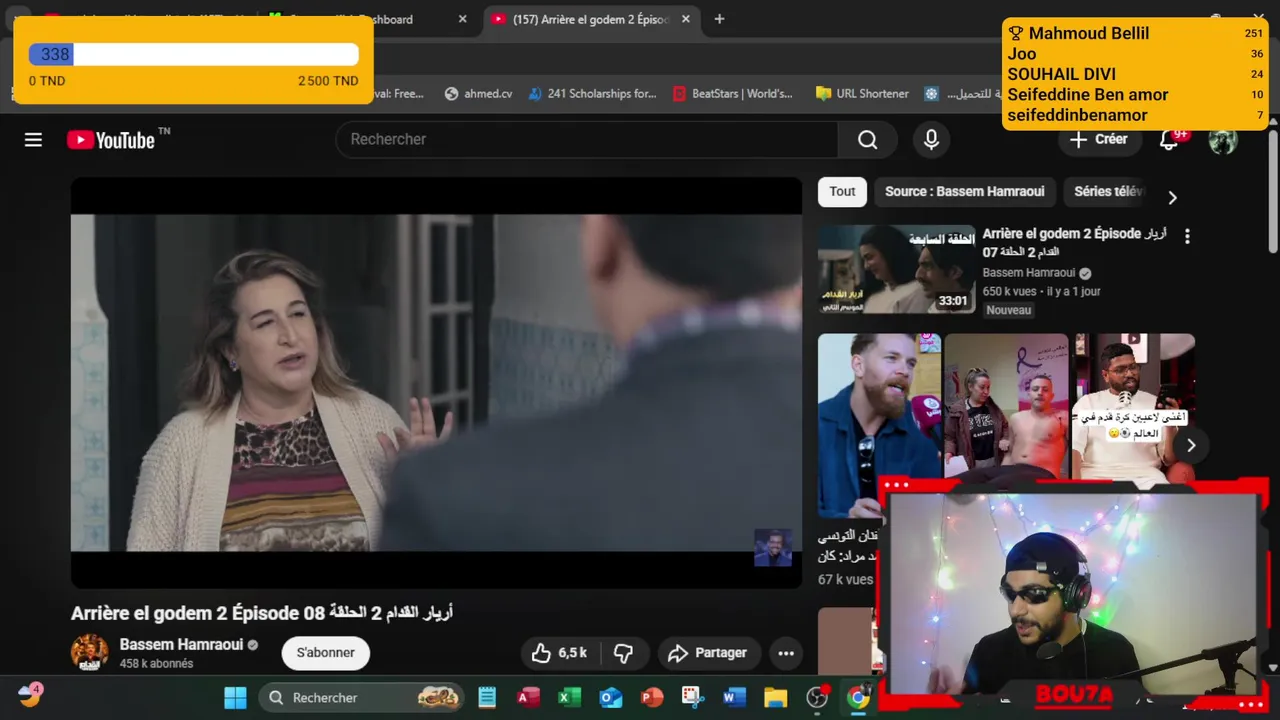The height and width of the screenshot is (720, 1280).
Task: Launch Microsoft Access from the taskbar
Action: (528, 697)
